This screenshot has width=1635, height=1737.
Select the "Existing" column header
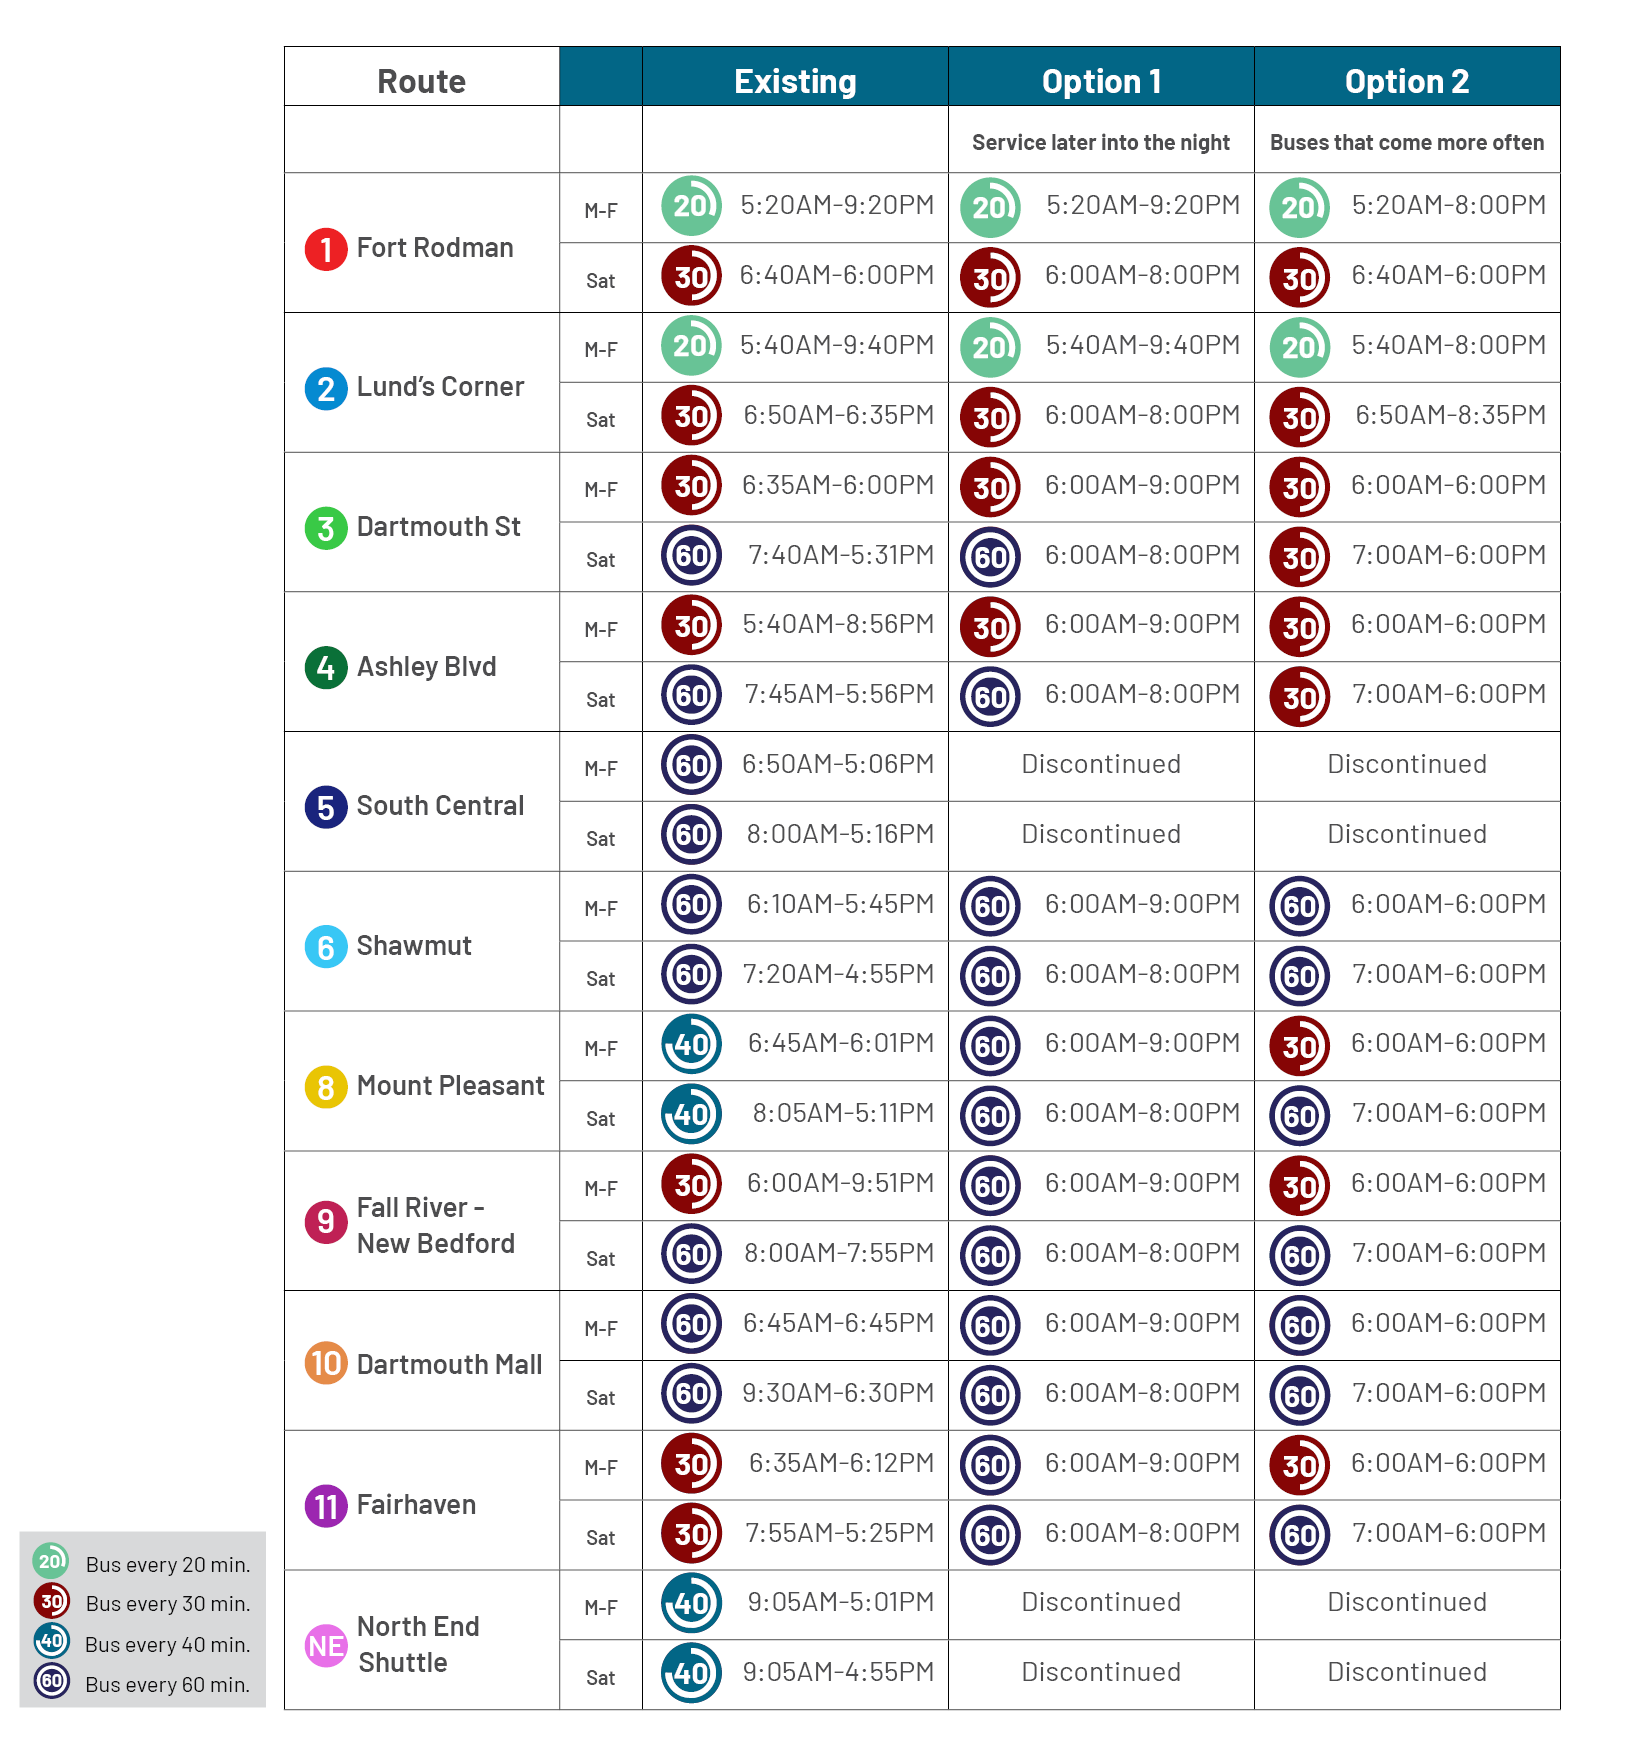[795, 81]
